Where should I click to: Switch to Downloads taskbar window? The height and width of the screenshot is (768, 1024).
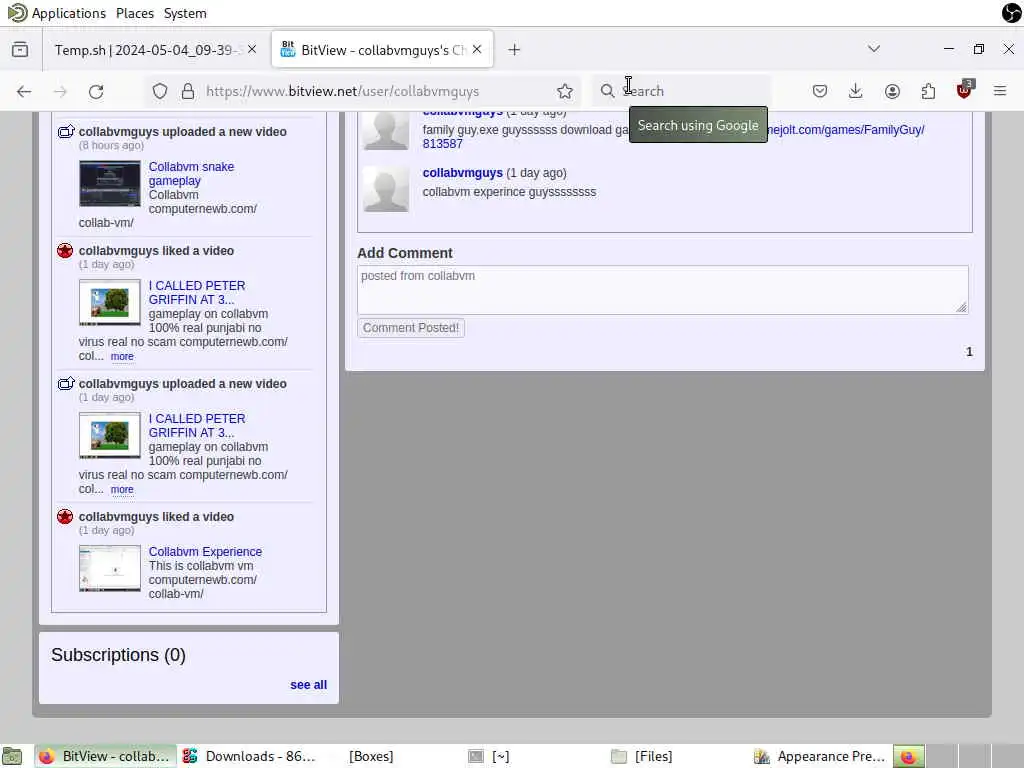(249, 756)
